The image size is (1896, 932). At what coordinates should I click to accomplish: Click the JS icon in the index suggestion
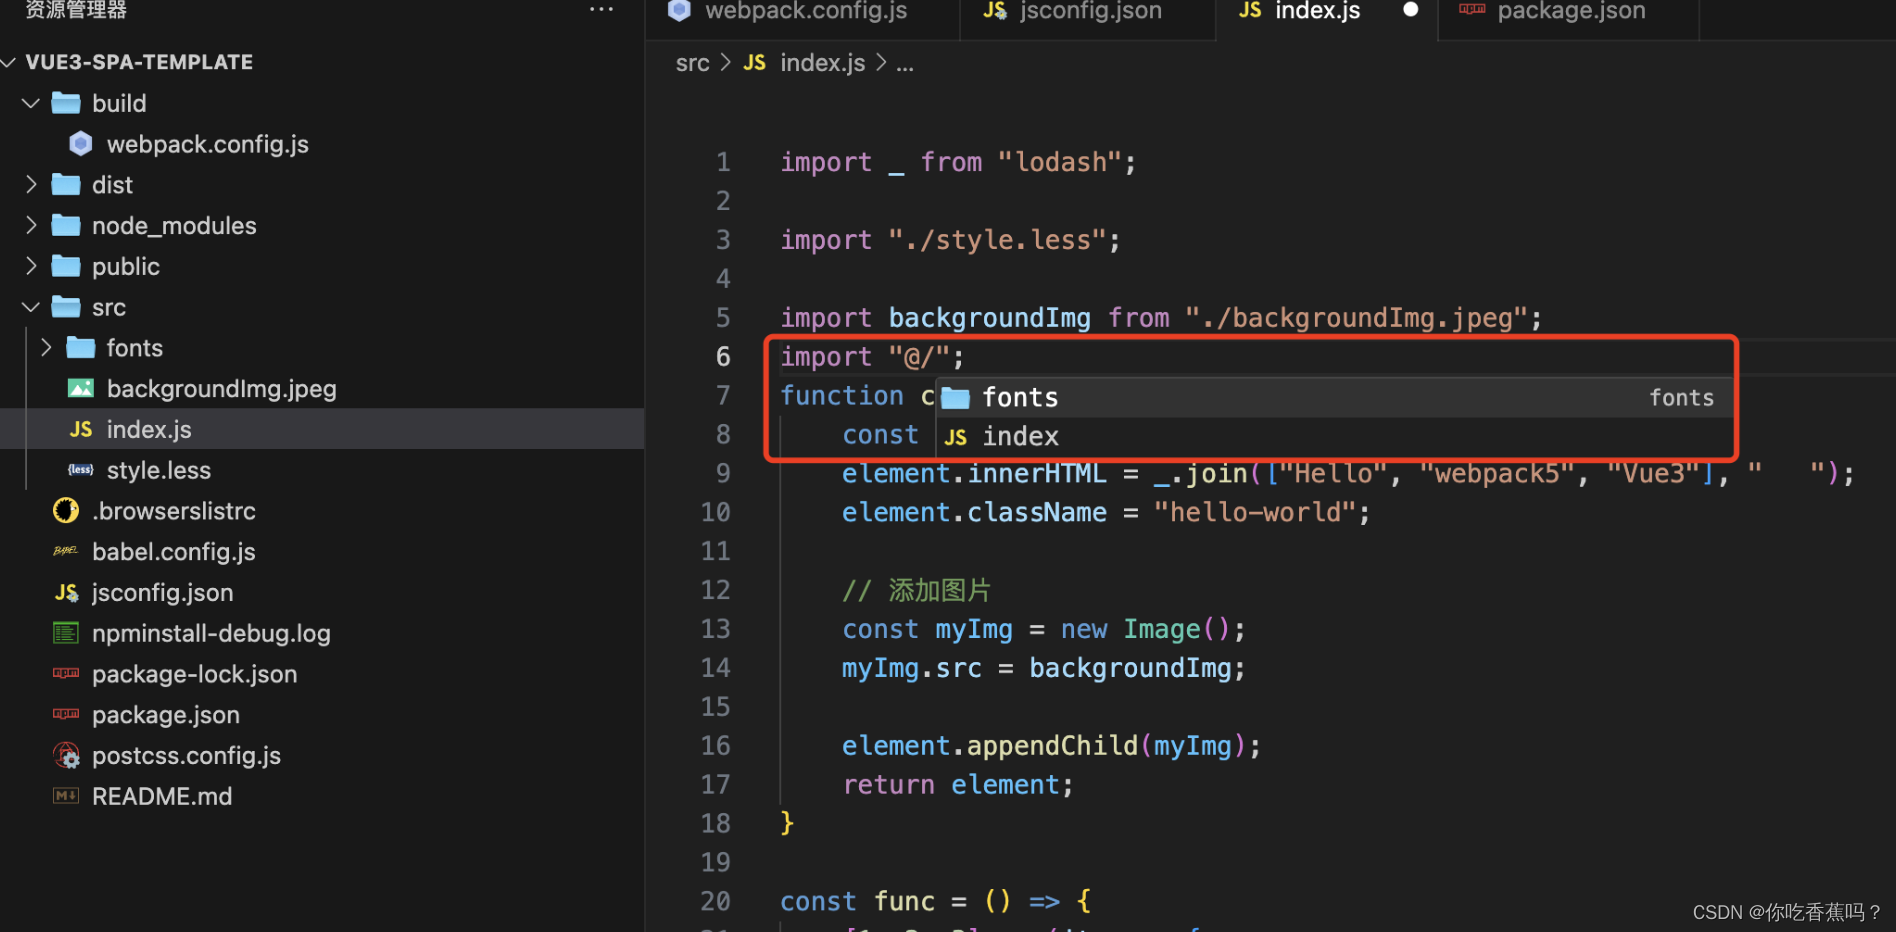[956, 437]
